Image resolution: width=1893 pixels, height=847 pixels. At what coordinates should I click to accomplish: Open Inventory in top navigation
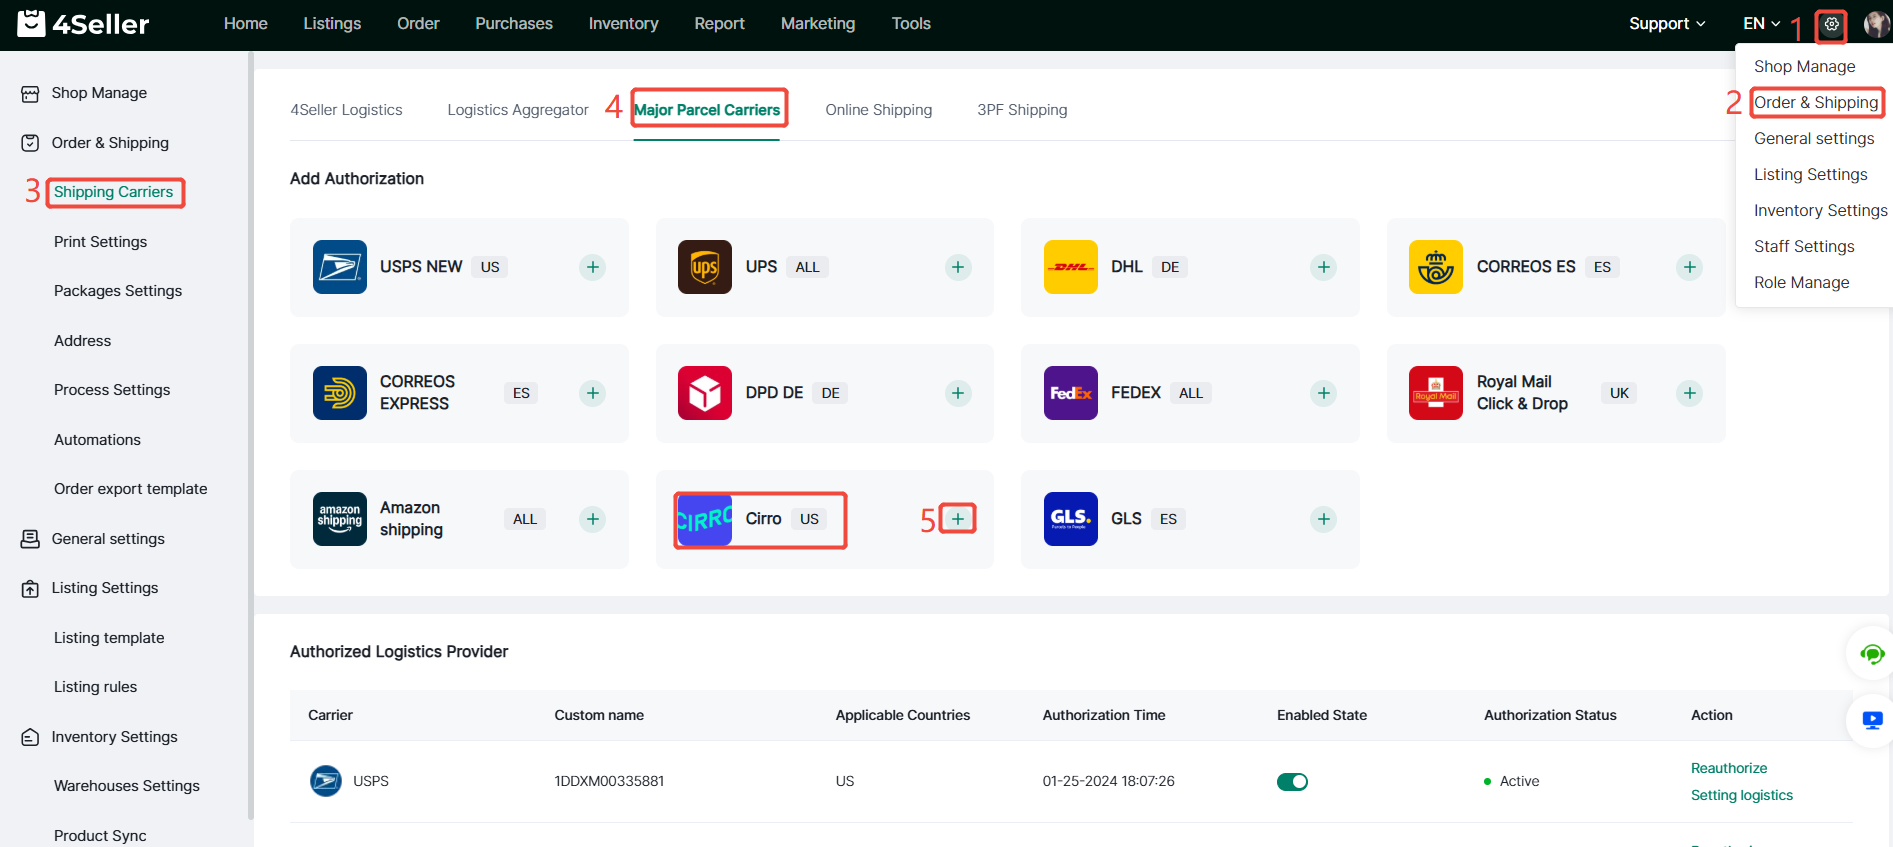[x=623, y=24]
